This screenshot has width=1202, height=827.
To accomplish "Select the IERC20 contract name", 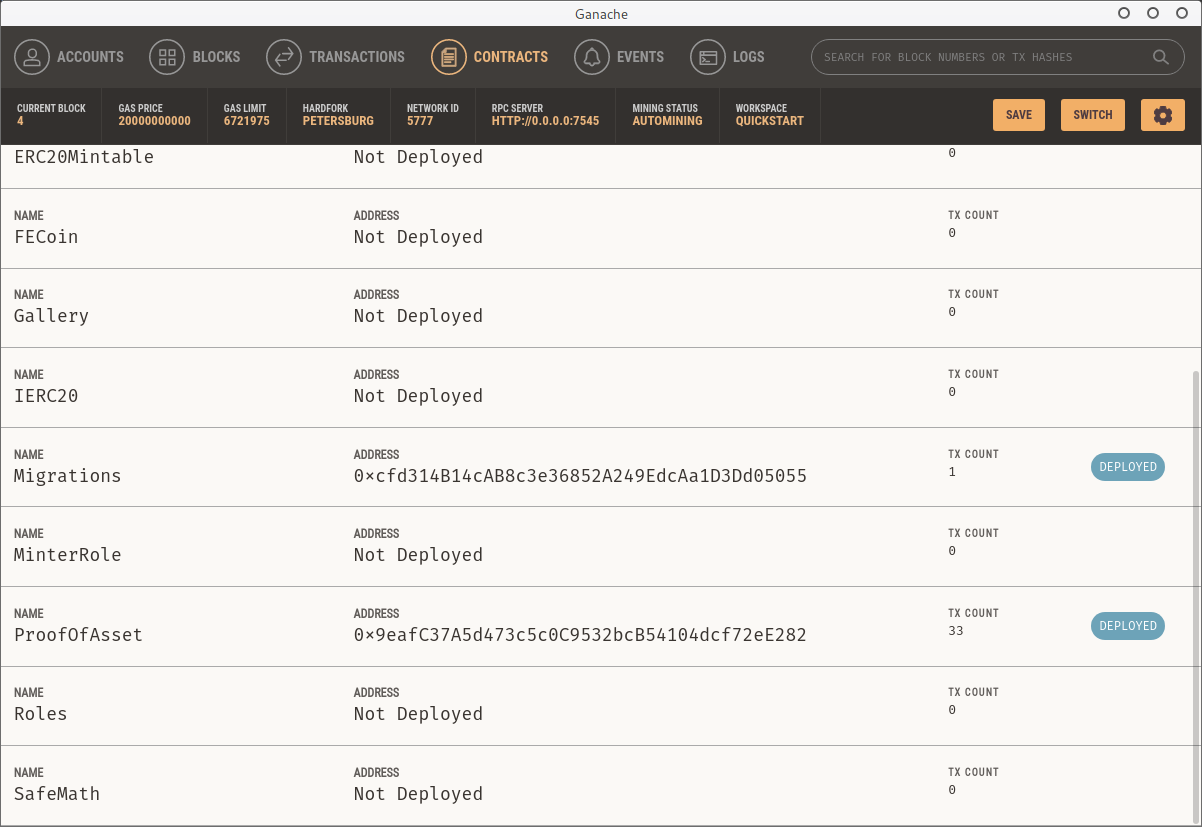I will pyautogui.click(x=46, y=396).
